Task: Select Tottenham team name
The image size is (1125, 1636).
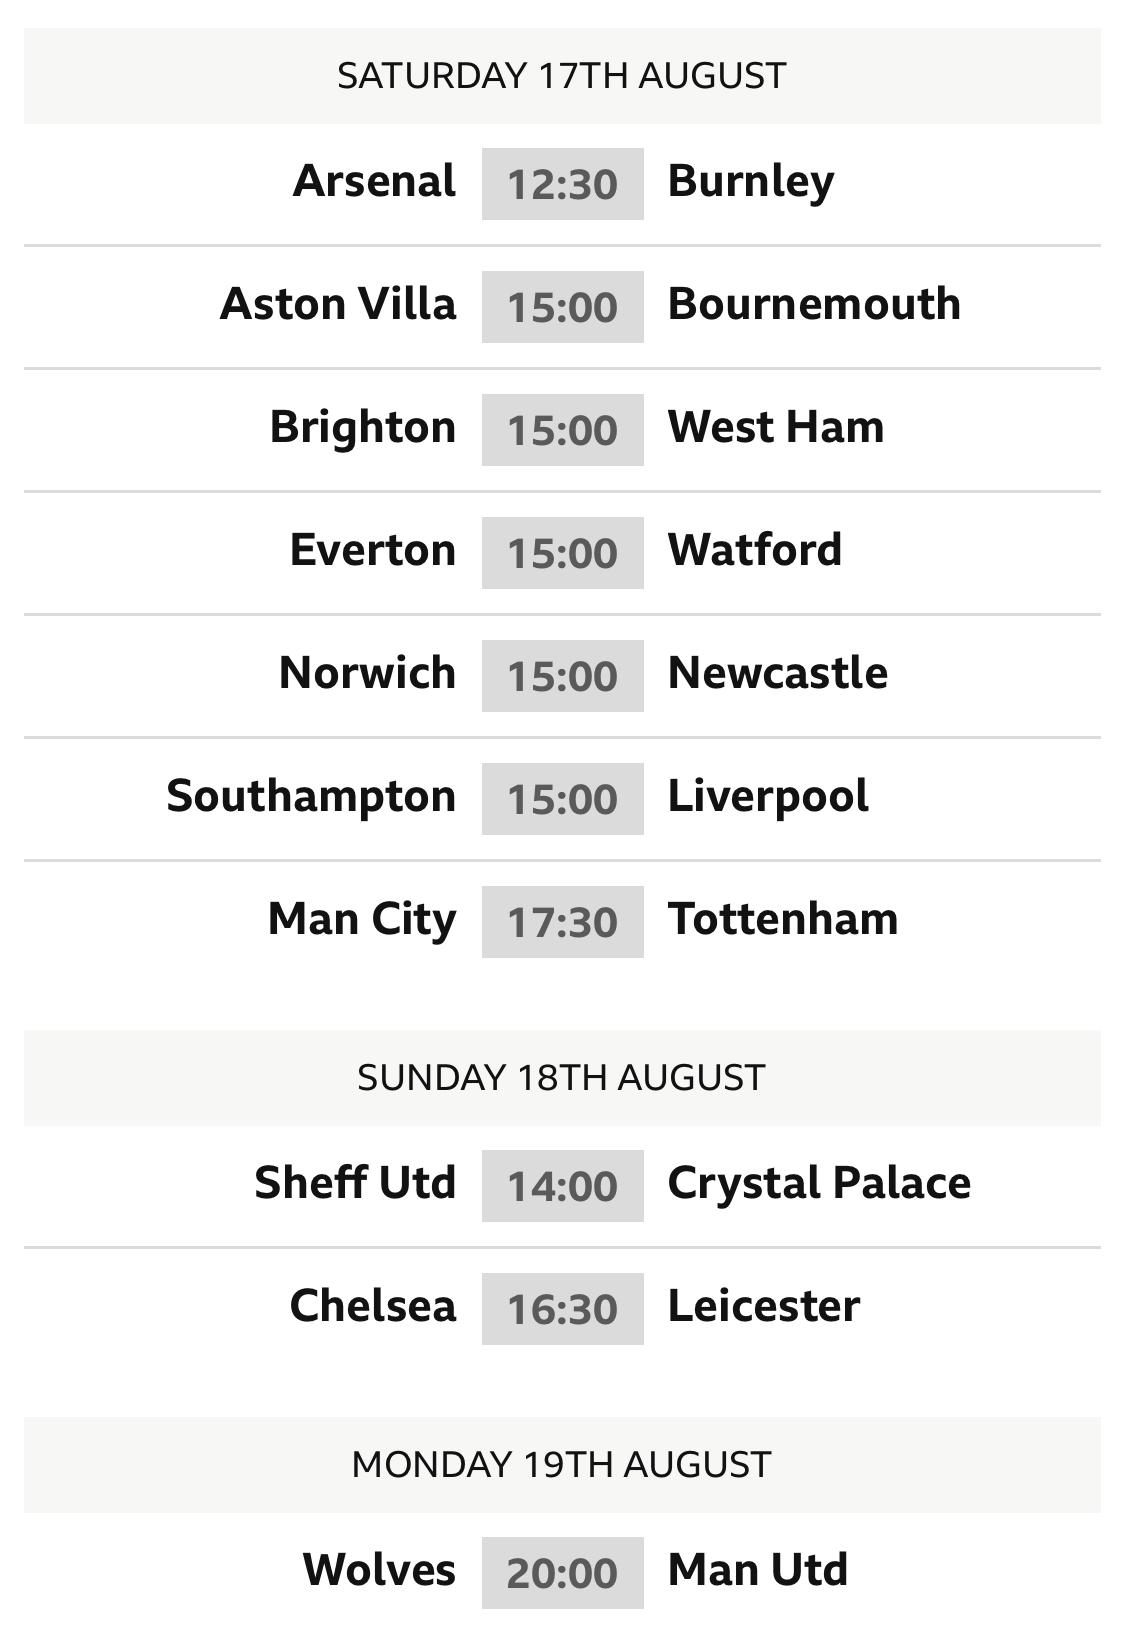Action: tap(783, 919)
